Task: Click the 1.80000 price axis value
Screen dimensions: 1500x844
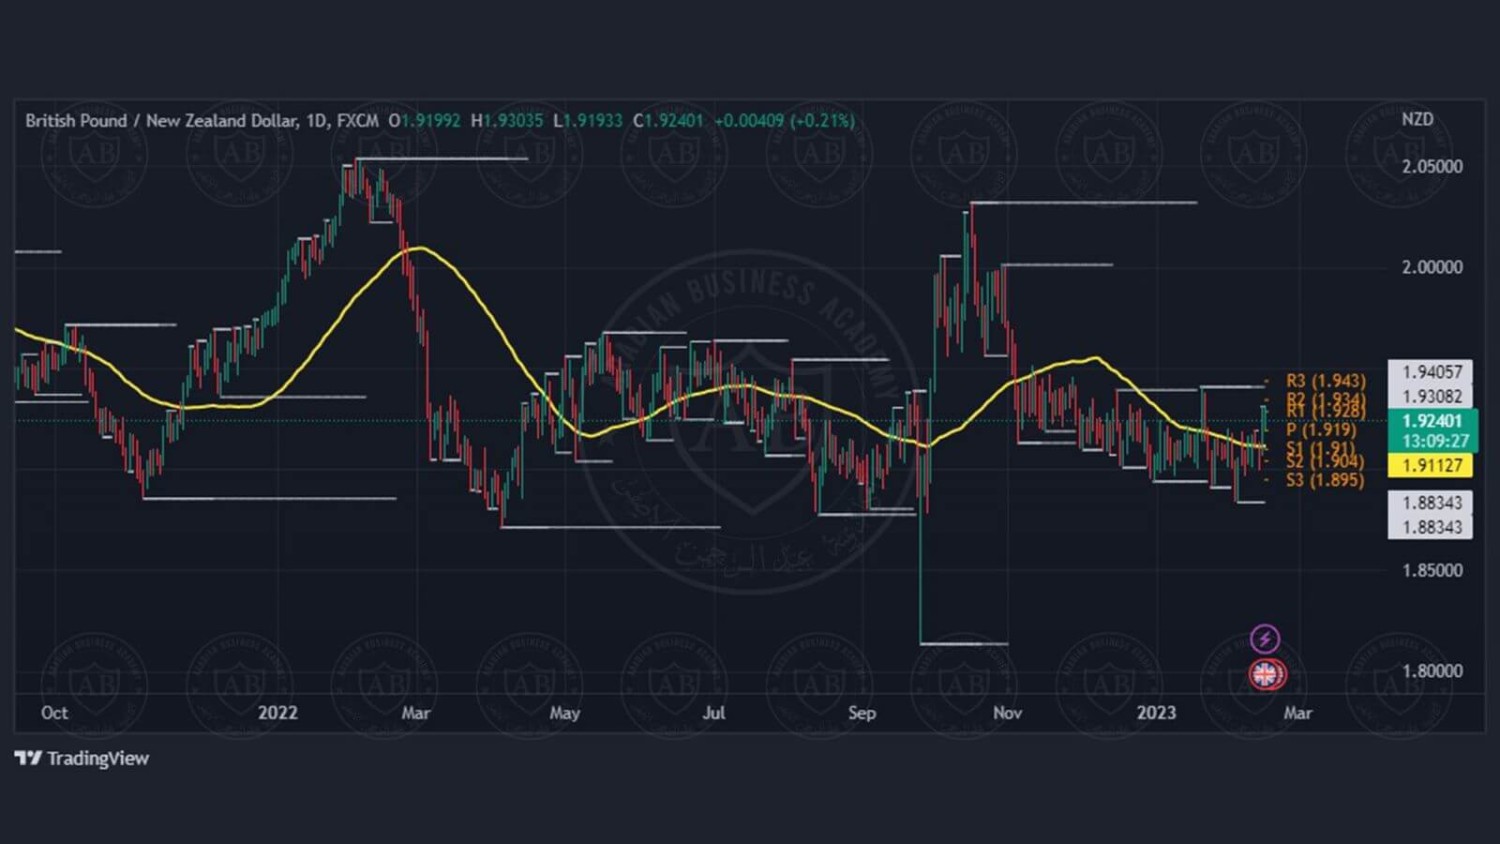Action: coord(1431,671)
